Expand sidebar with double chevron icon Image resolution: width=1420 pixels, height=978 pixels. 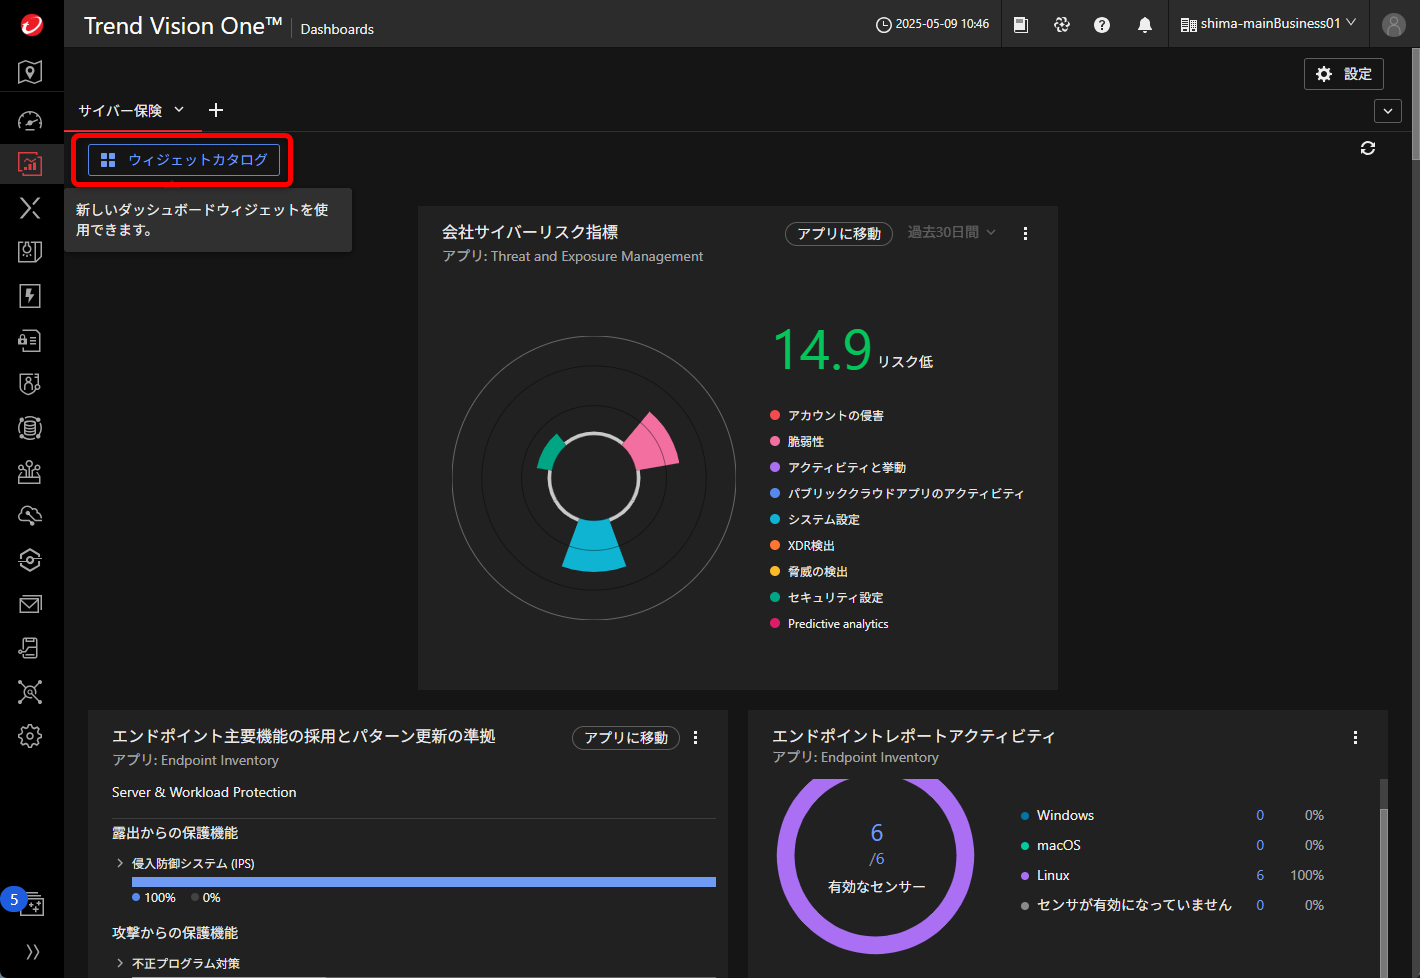coord(32,951)
